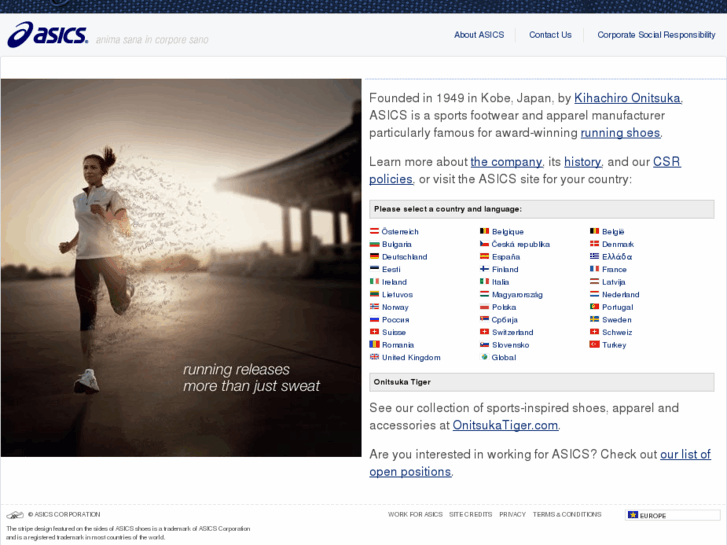
Task: Click the Ireland flag icon
Action: (374, 281)
